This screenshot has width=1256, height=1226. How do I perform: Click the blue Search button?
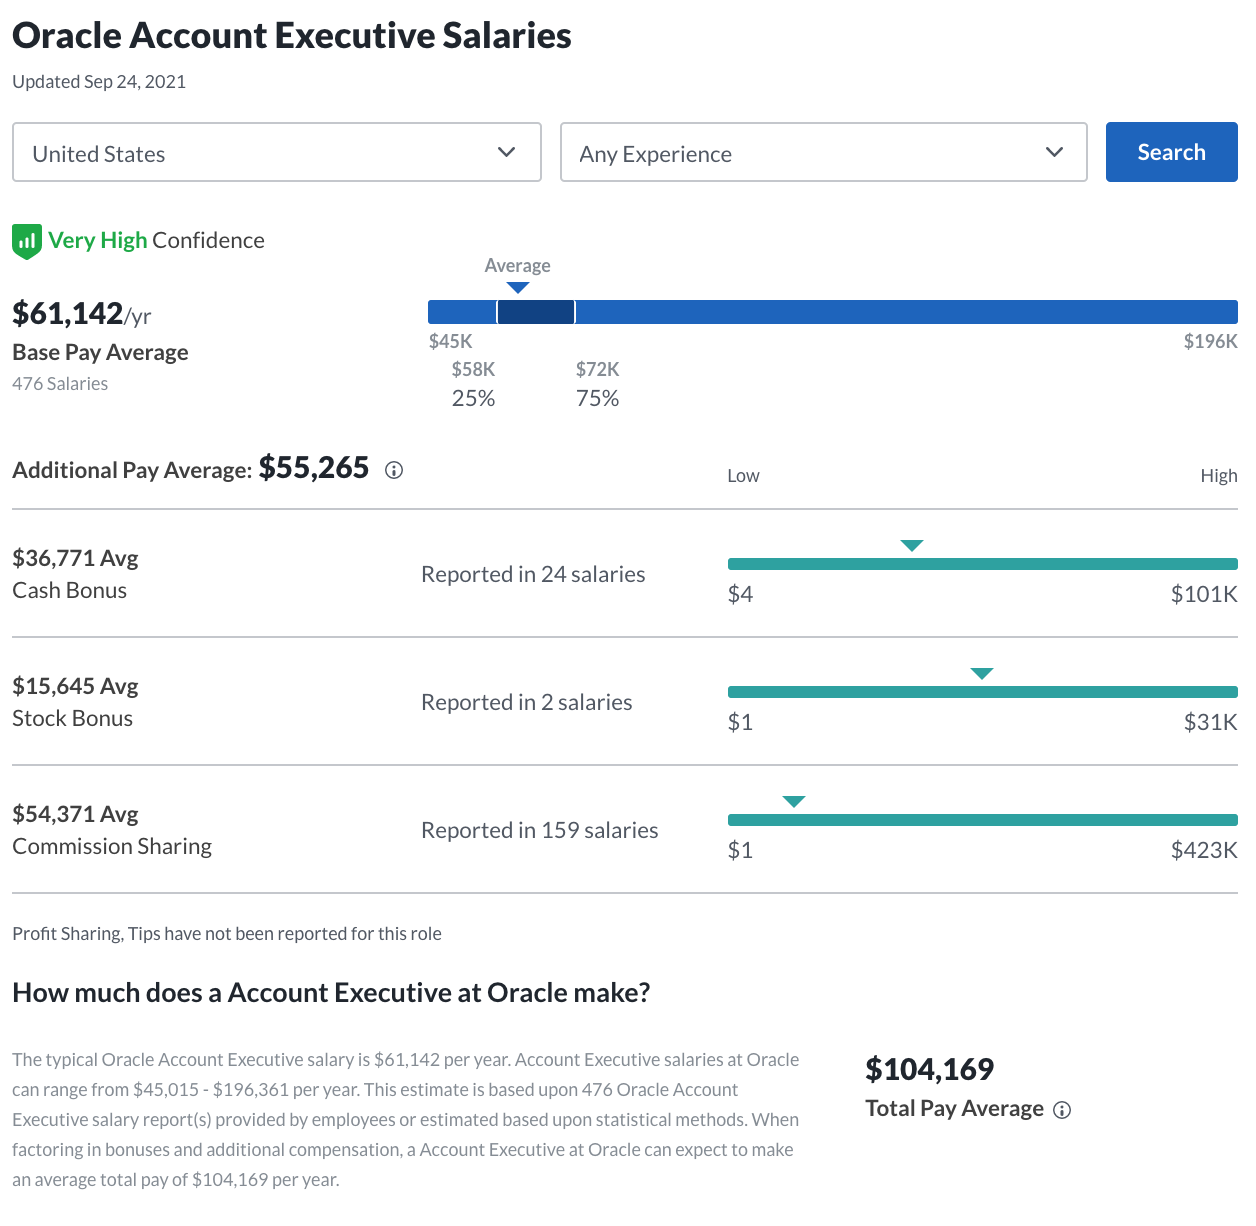tap(1172, 152)
